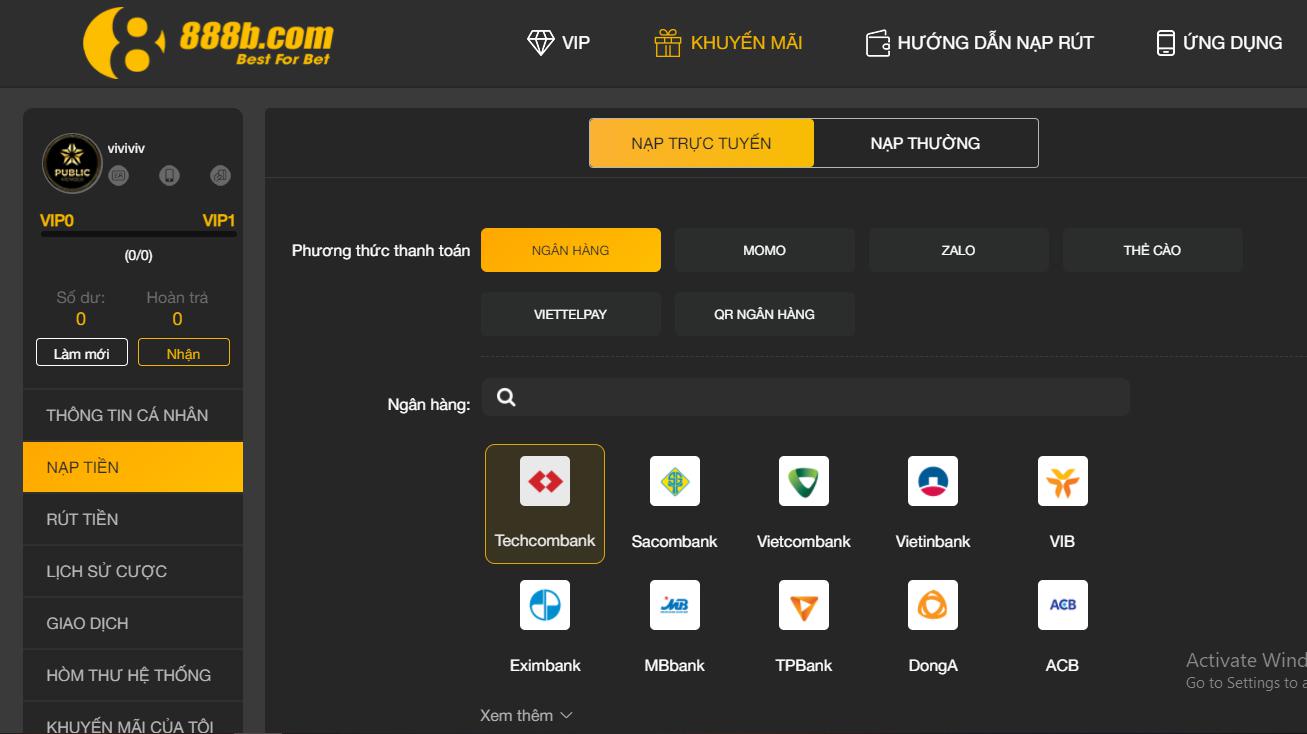Click the VIP level progress bar
Viewport: 1307px width, 734px height.
[x=139, y=234]
